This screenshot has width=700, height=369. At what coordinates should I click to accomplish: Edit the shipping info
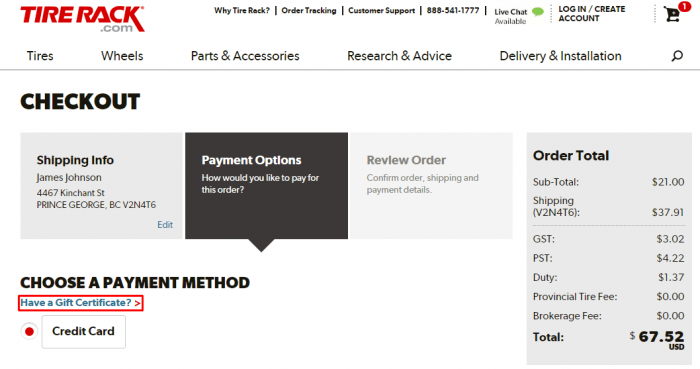click(x=165, y=224)
